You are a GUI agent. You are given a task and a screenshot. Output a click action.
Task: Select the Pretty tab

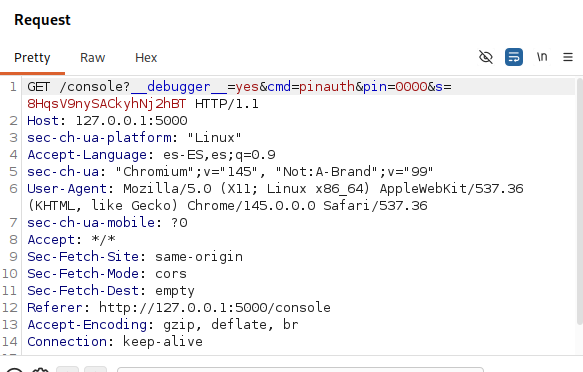32,58
